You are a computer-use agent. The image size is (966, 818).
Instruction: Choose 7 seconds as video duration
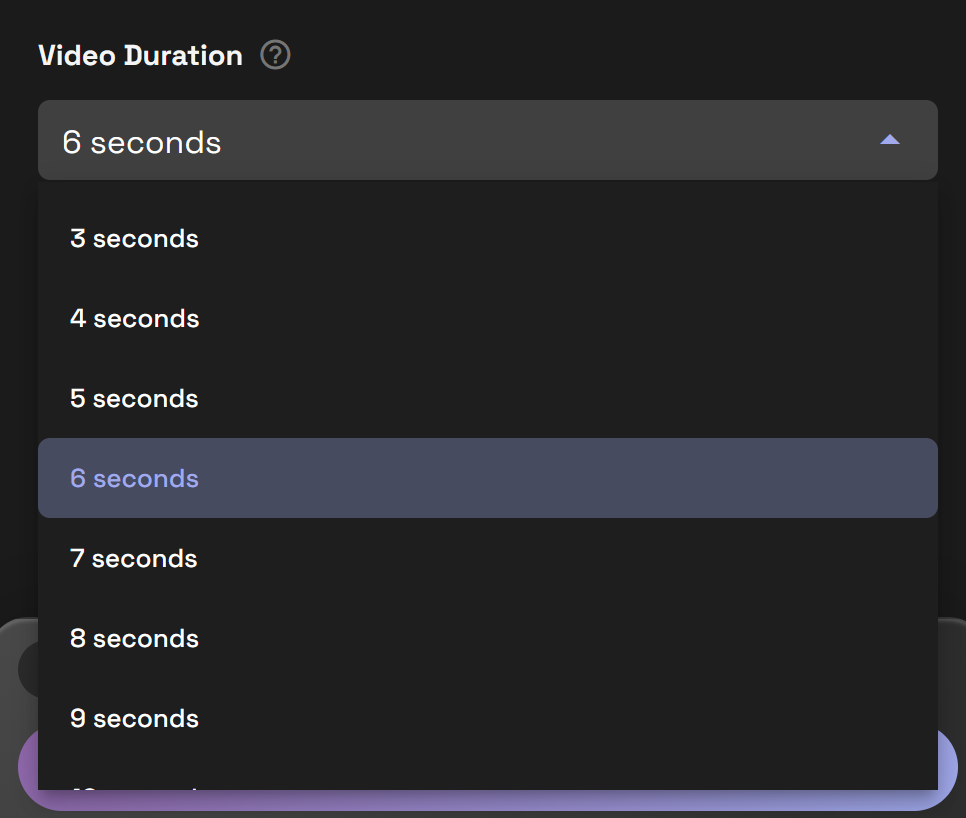click(134, 558)
